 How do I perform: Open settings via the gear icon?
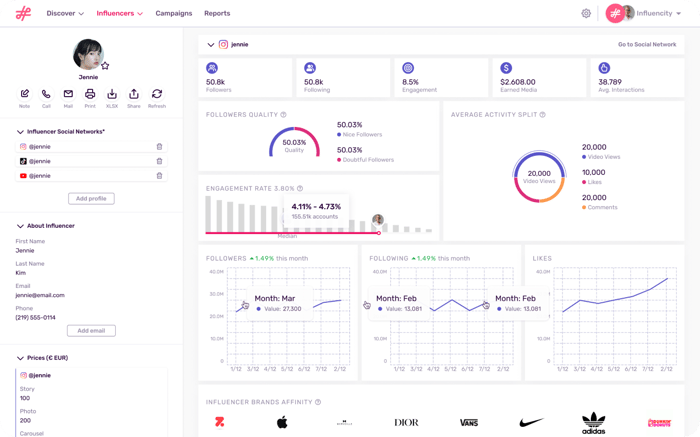tap(586, 14)
